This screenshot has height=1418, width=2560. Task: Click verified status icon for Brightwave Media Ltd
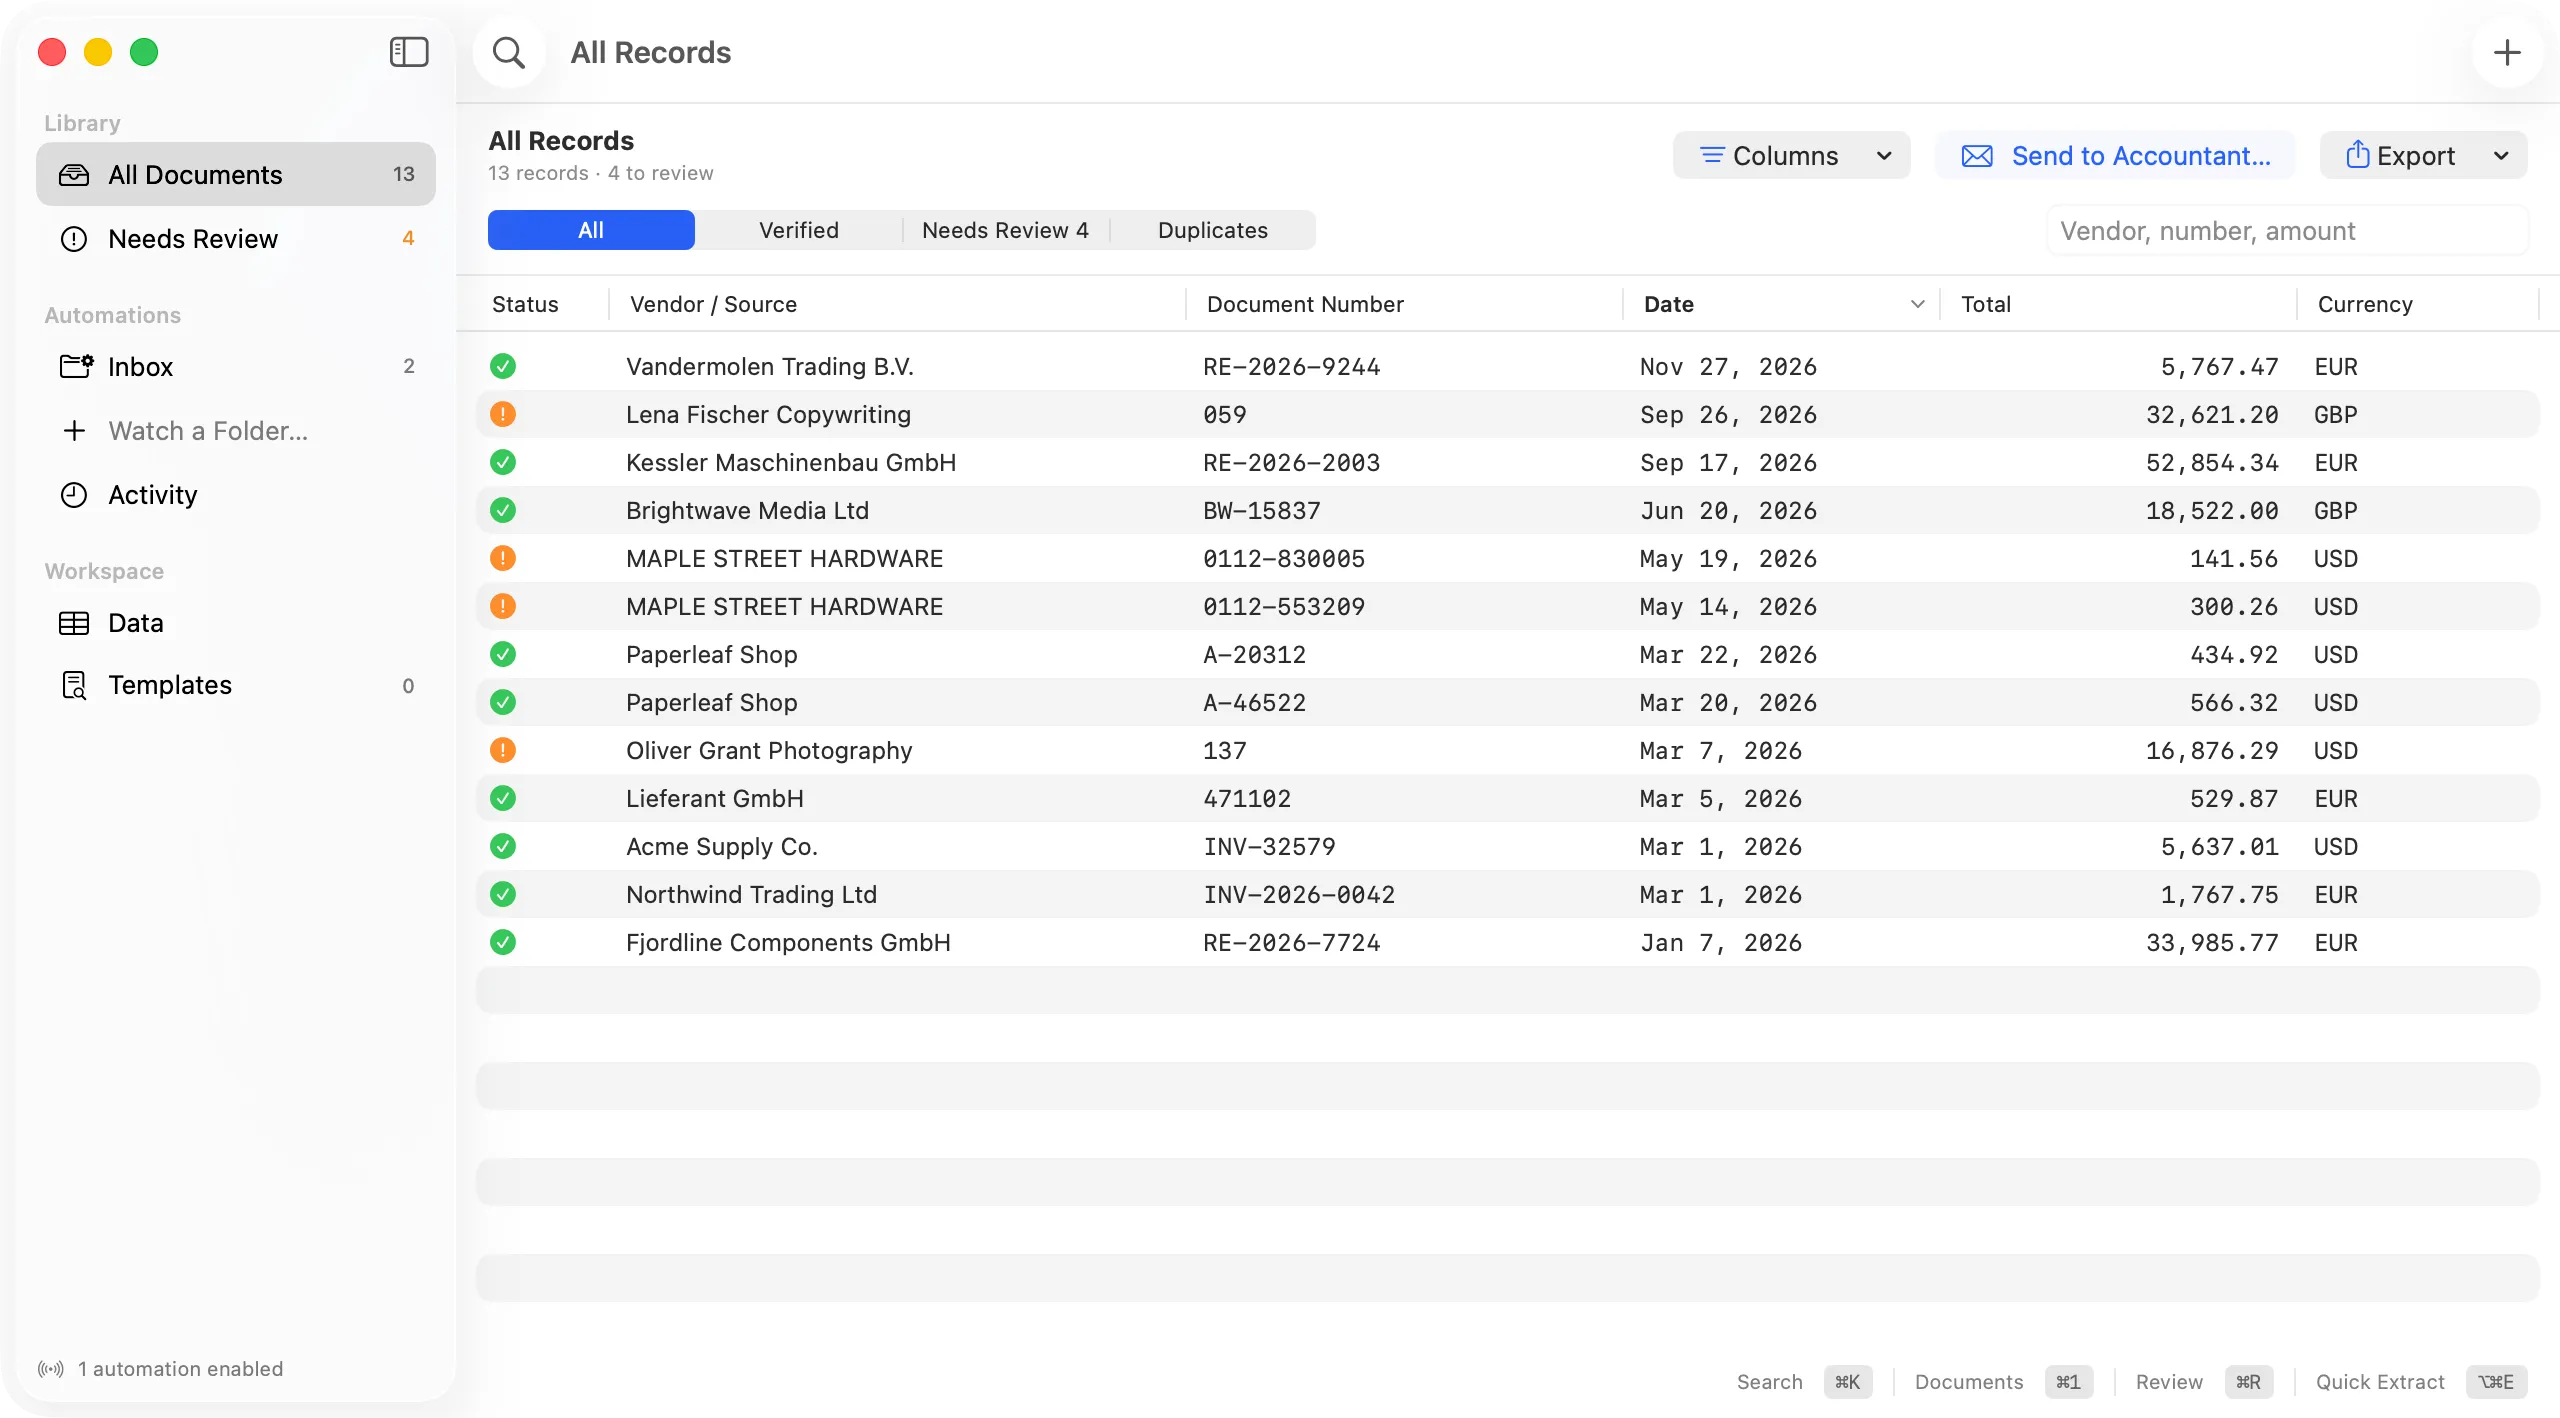pyautogui.click(x=503, y=510)
